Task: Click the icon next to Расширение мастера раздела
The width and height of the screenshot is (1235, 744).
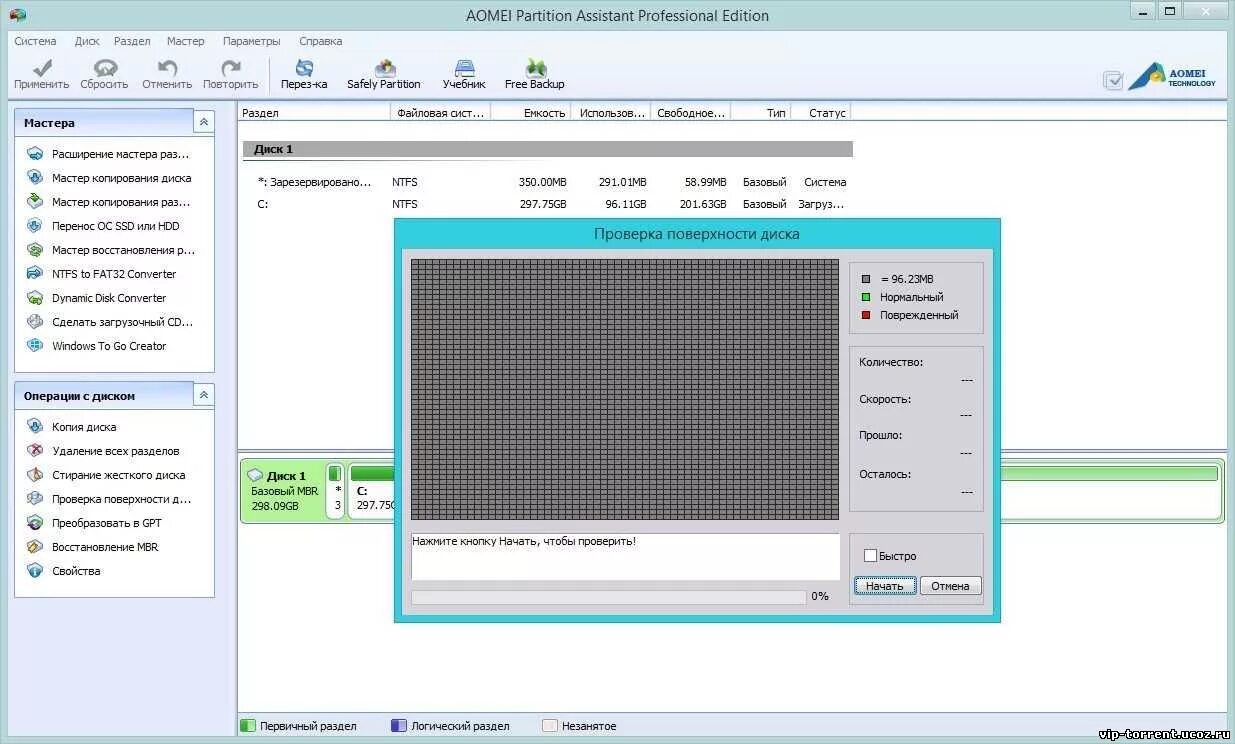Action: [x=35, y=154]
